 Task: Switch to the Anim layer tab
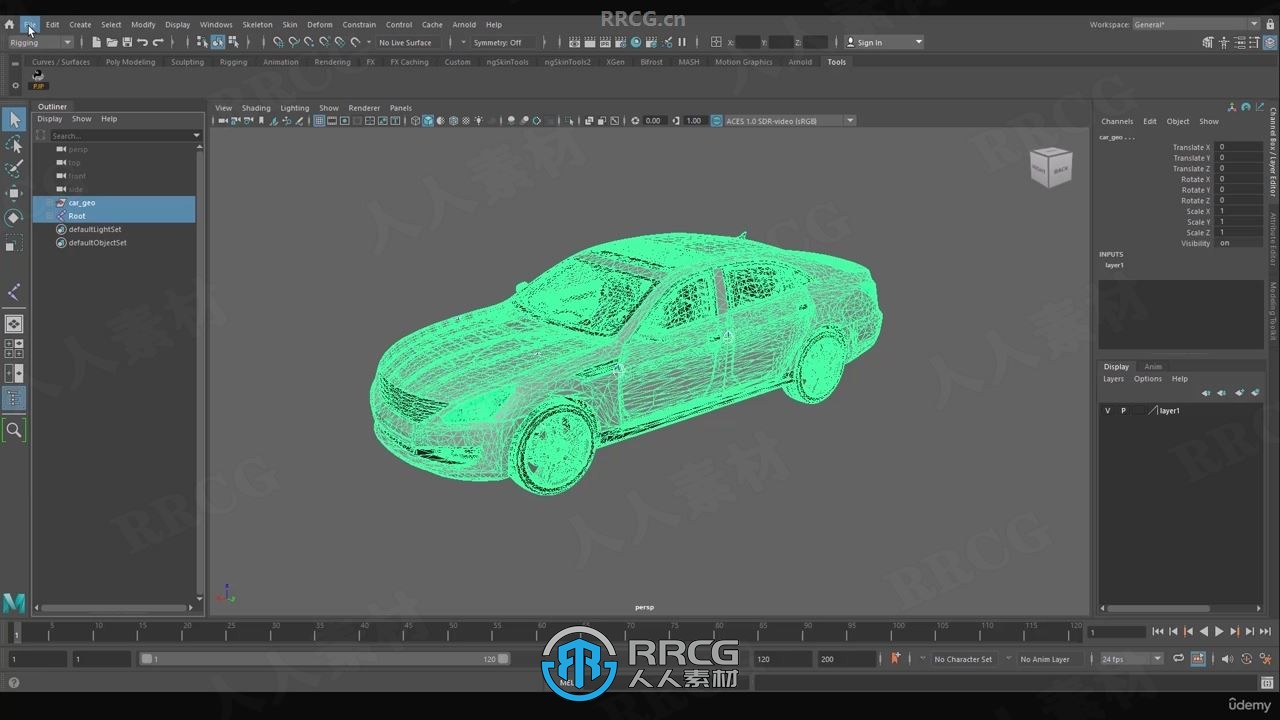coord(1153,367)
